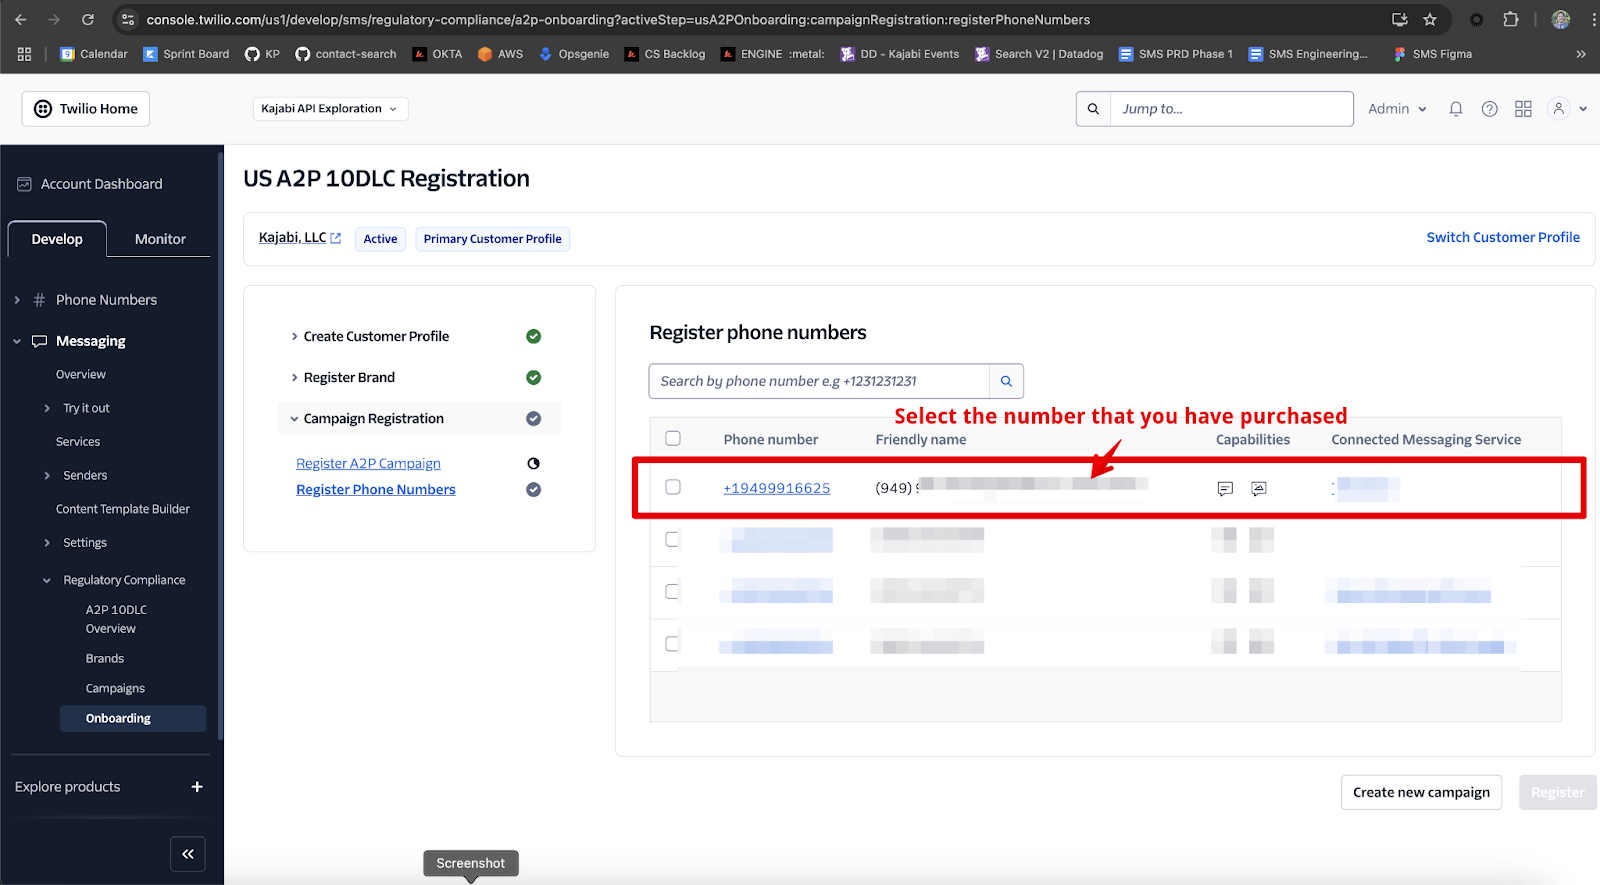Click the Register button
Image resolution: width=1600 pixels, height=885 pixels.
pos(1557,792)
